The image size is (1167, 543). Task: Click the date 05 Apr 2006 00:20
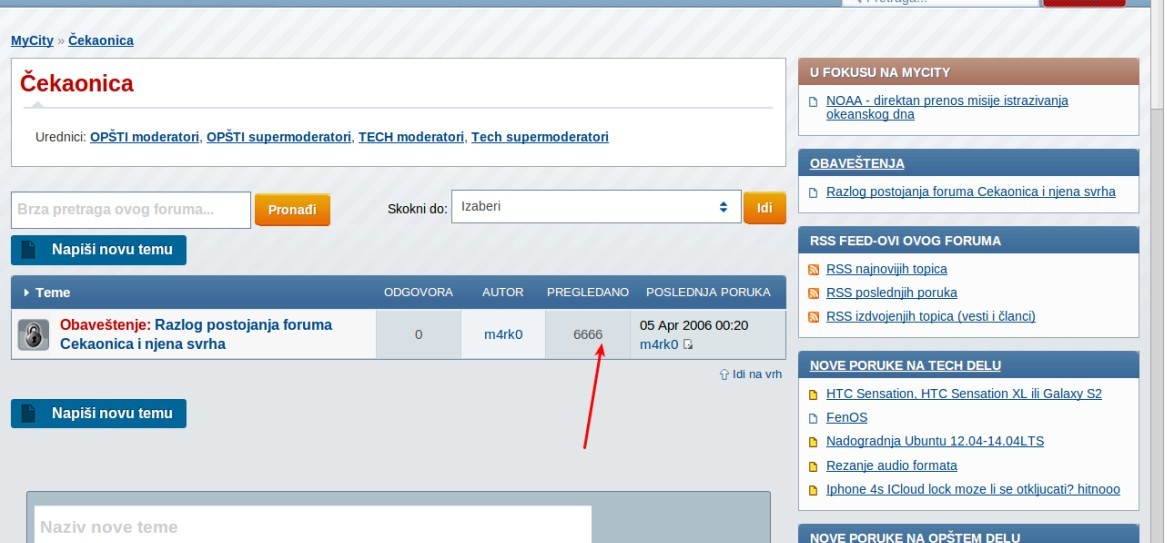click(694, 326)
